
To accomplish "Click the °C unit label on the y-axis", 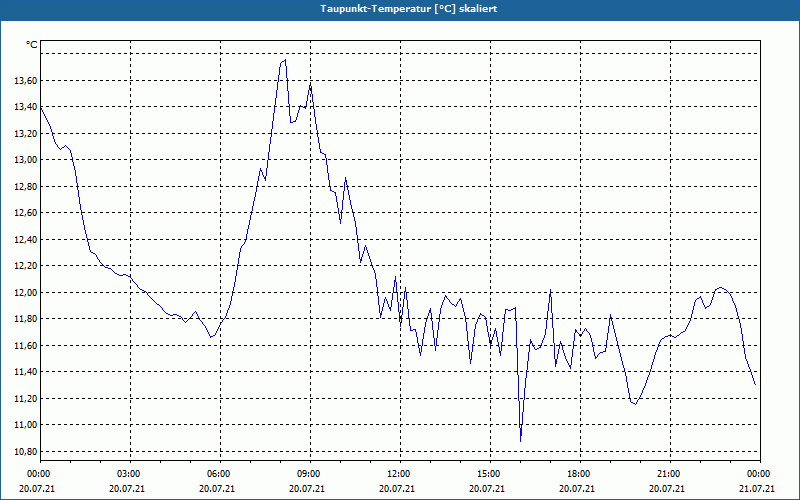I will pyautogui.click(x=32, y=45).
